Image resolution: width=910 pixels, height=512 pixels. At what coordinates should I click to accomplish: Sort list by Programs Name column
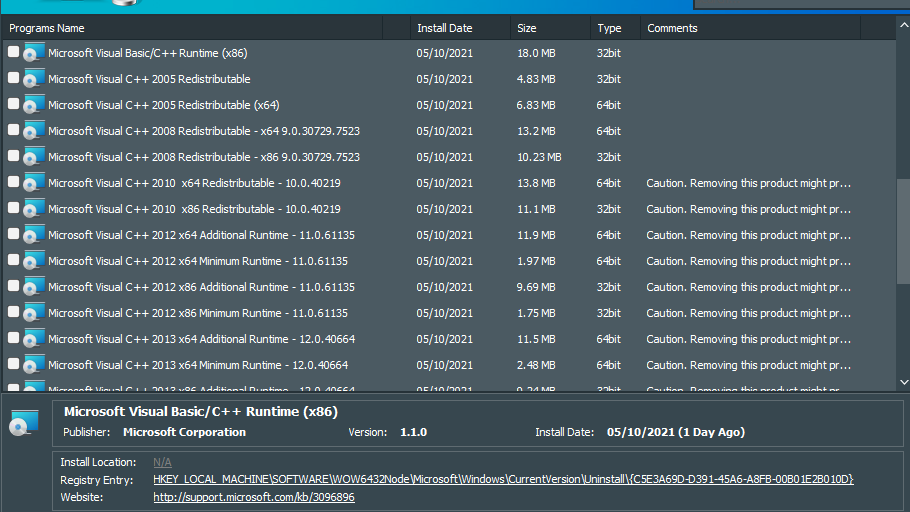click(192, 28)
